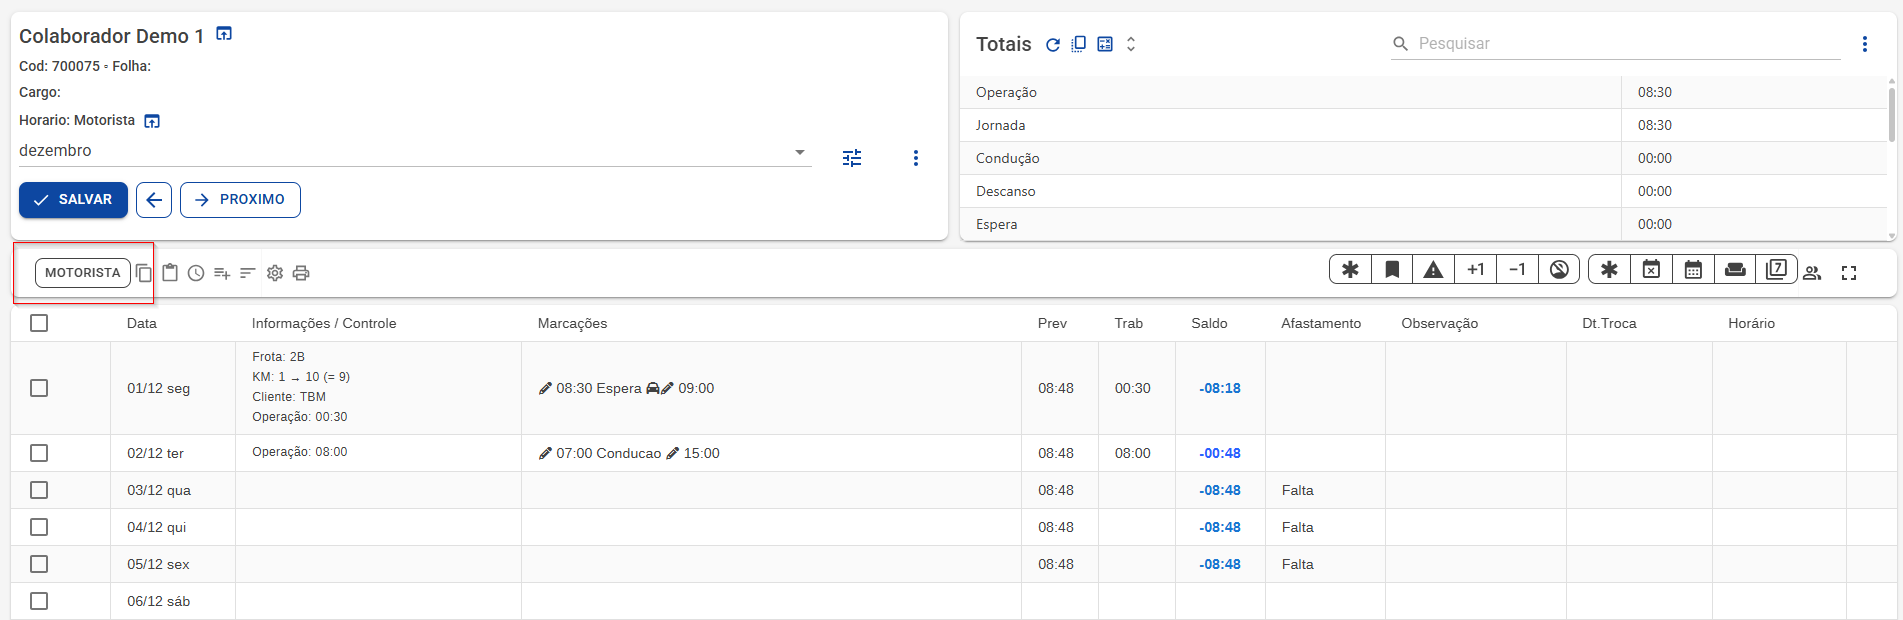Copy totals icon in Totais header
The height and width of the screenshot is (620, 1903).
pos(1079,44)
